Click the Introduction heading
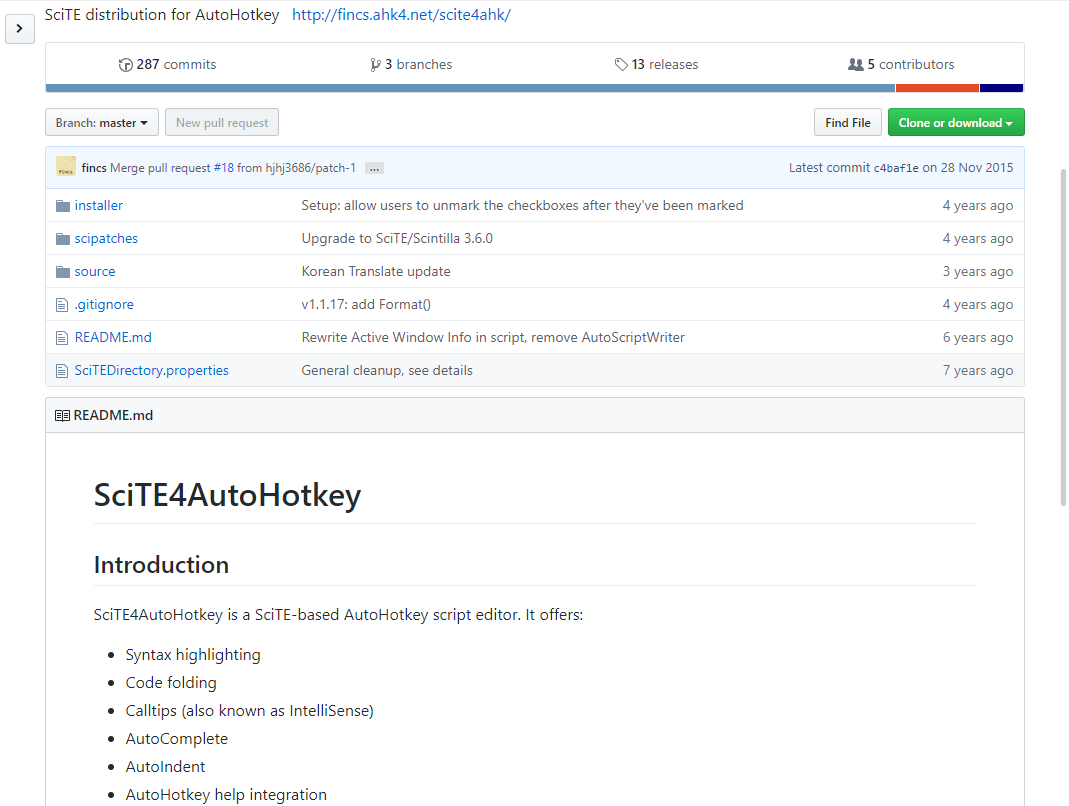 (161, 565)
